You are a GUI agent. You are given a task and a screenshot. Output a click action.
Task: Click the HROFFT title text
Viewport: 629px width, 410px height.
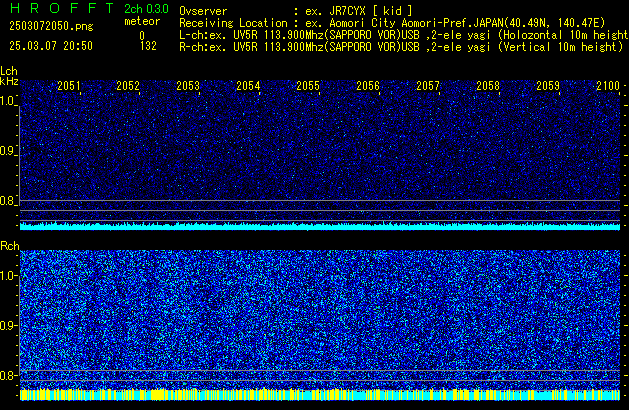pyautogui.click(x=61, y=8)
